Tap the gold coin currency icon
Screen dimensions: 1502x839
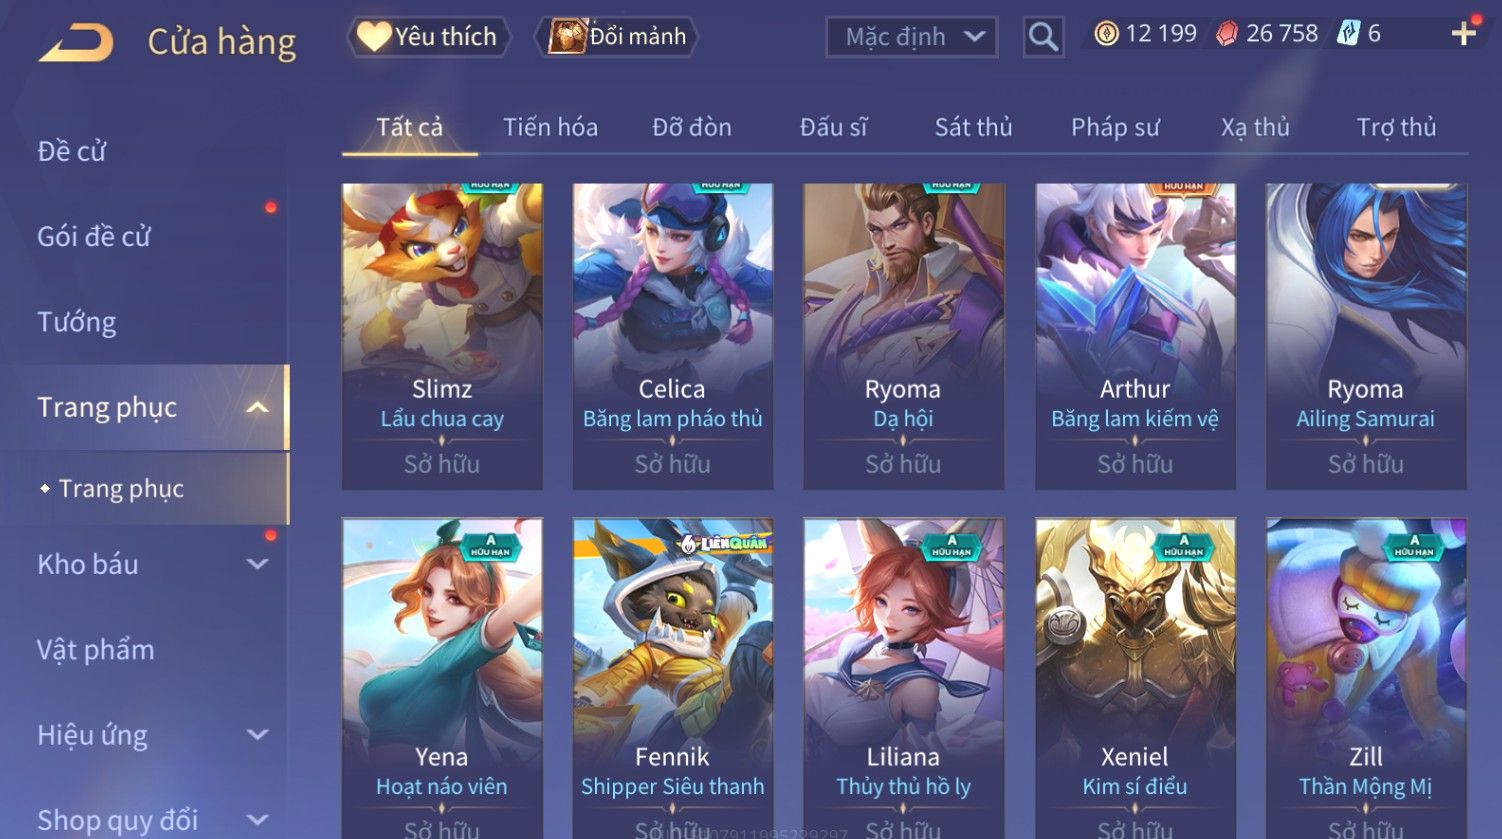pyautogui.click(x=1106, y=34)
